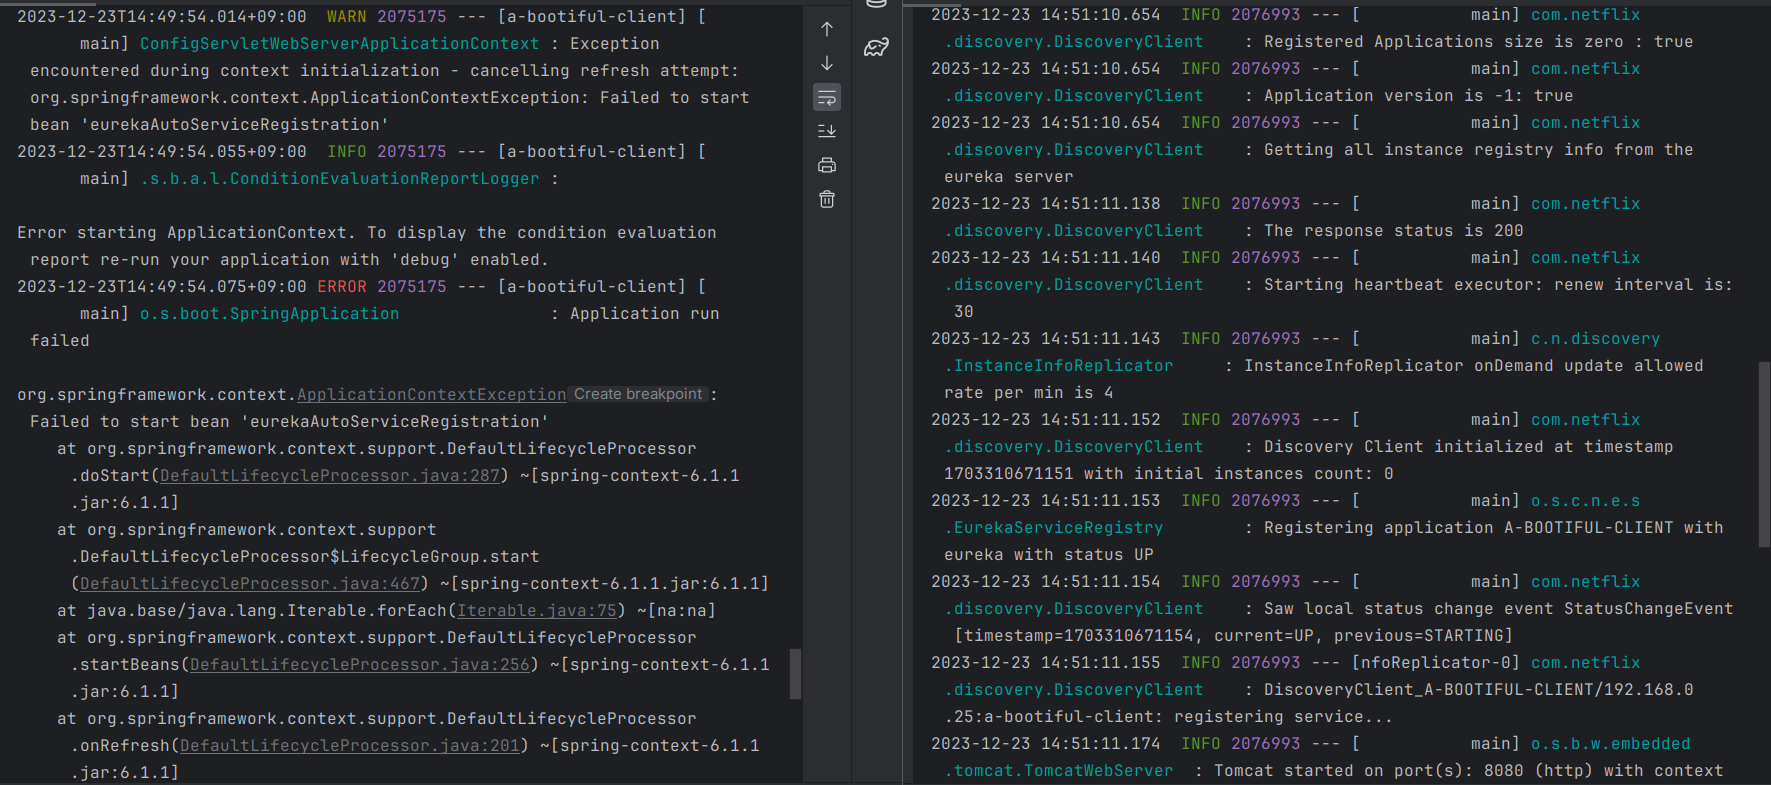Click 'Getting all instance registry info' message
The width and height of the screenshot is (1771, 785).
coord(1479,150)
